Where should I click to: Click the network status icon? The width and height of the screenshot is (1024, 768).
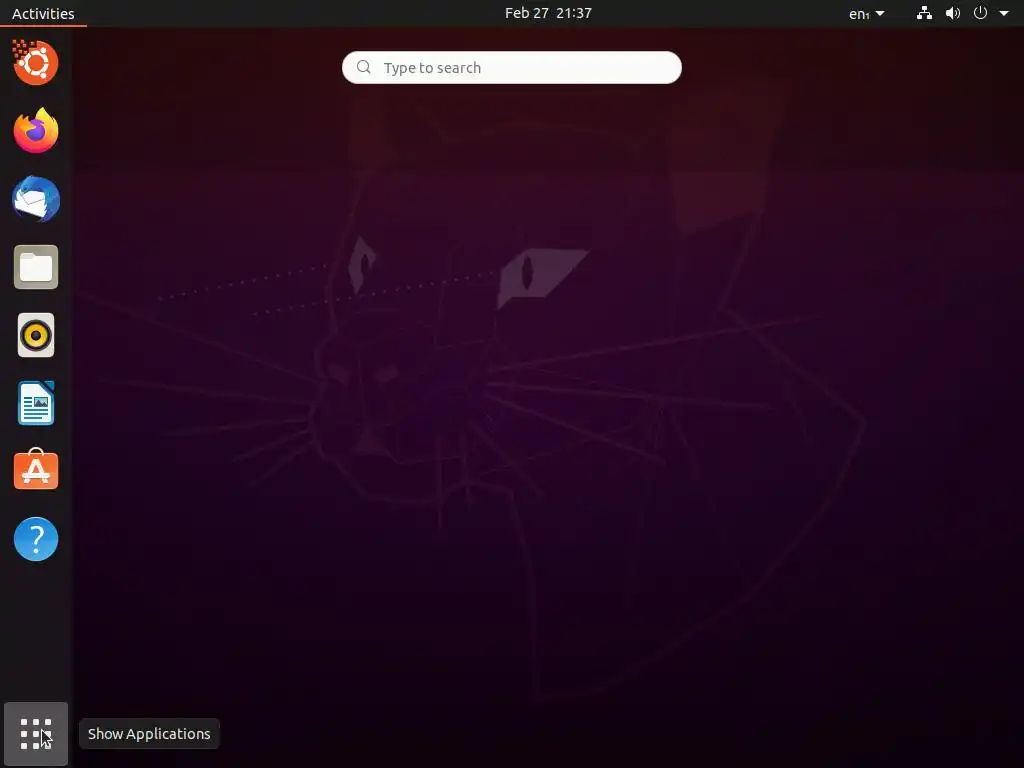point(924,13)
